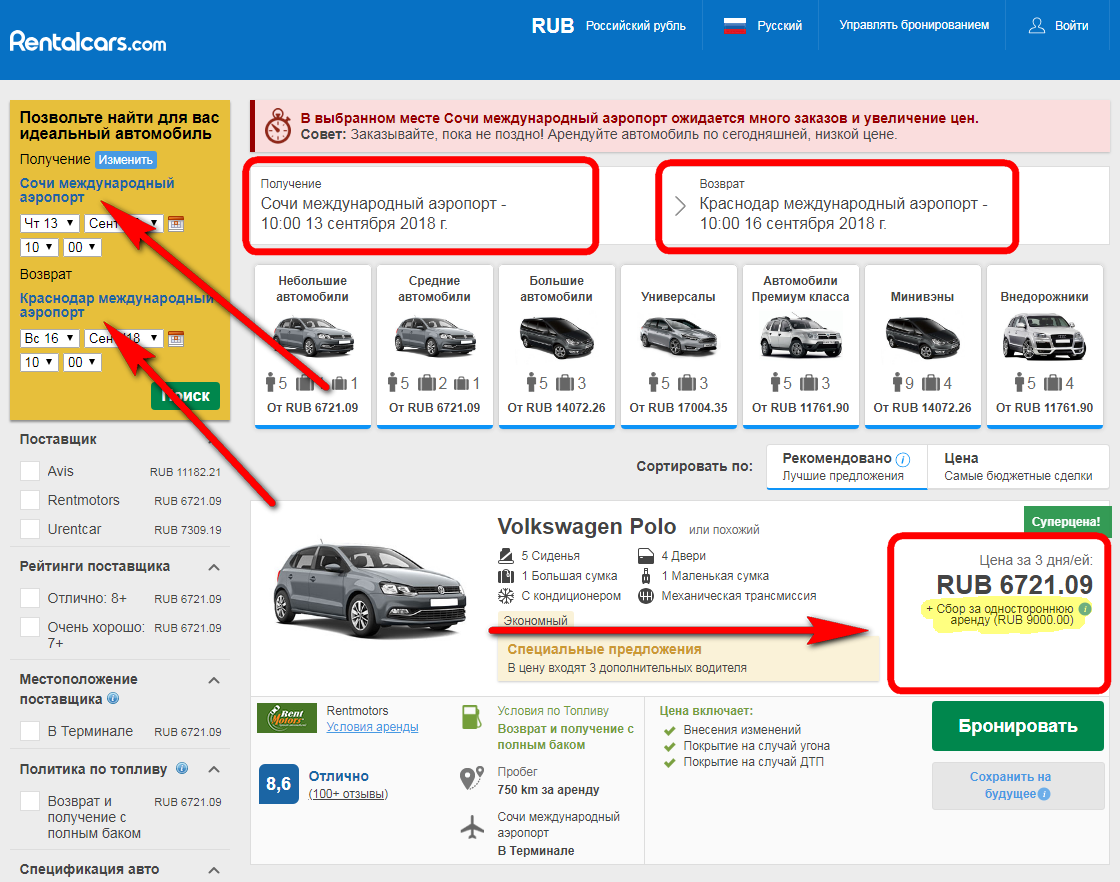Check the В Терминале location filter

coord(30,731)
